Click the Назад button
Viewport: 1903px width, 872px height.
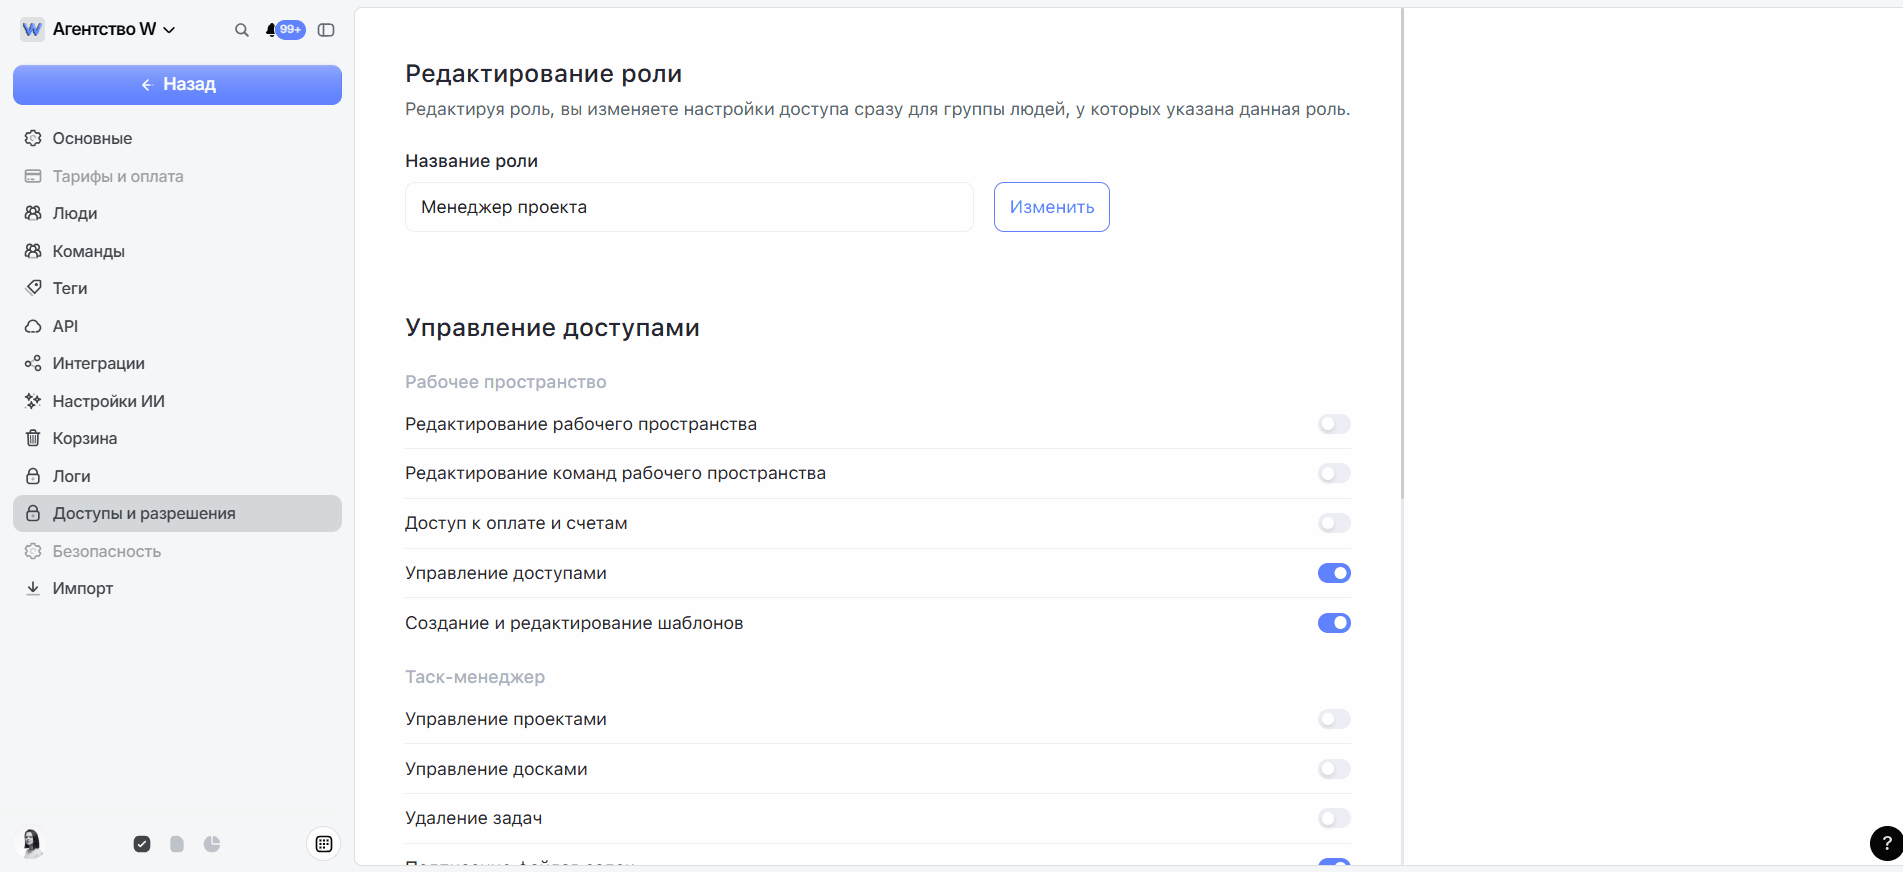(x=177, y=85)
